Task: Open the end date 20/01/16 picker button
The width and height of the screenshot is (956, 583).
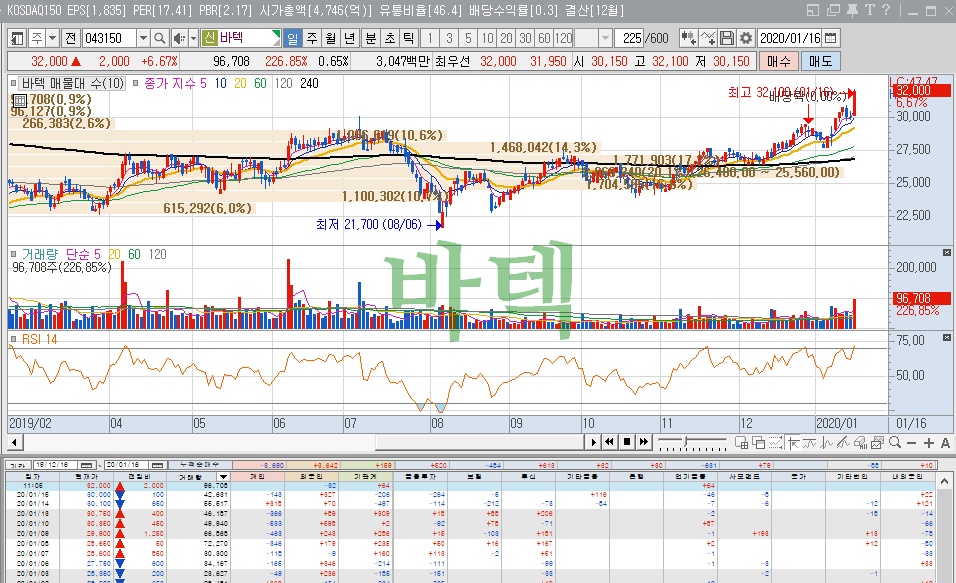Action: click(x=157, y=465)
